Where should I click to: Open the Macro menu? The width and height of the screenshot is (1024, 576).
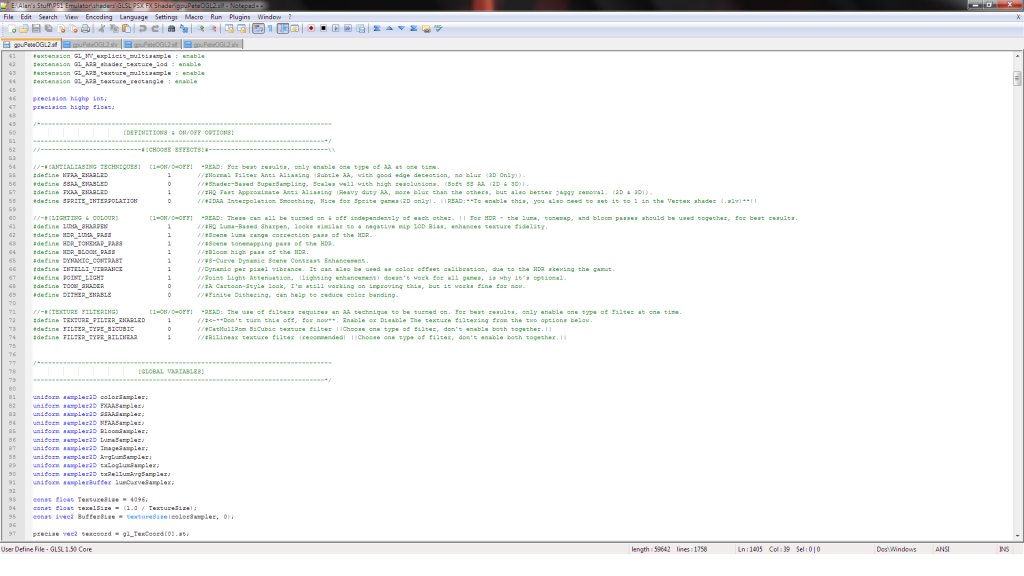point(194,17)
